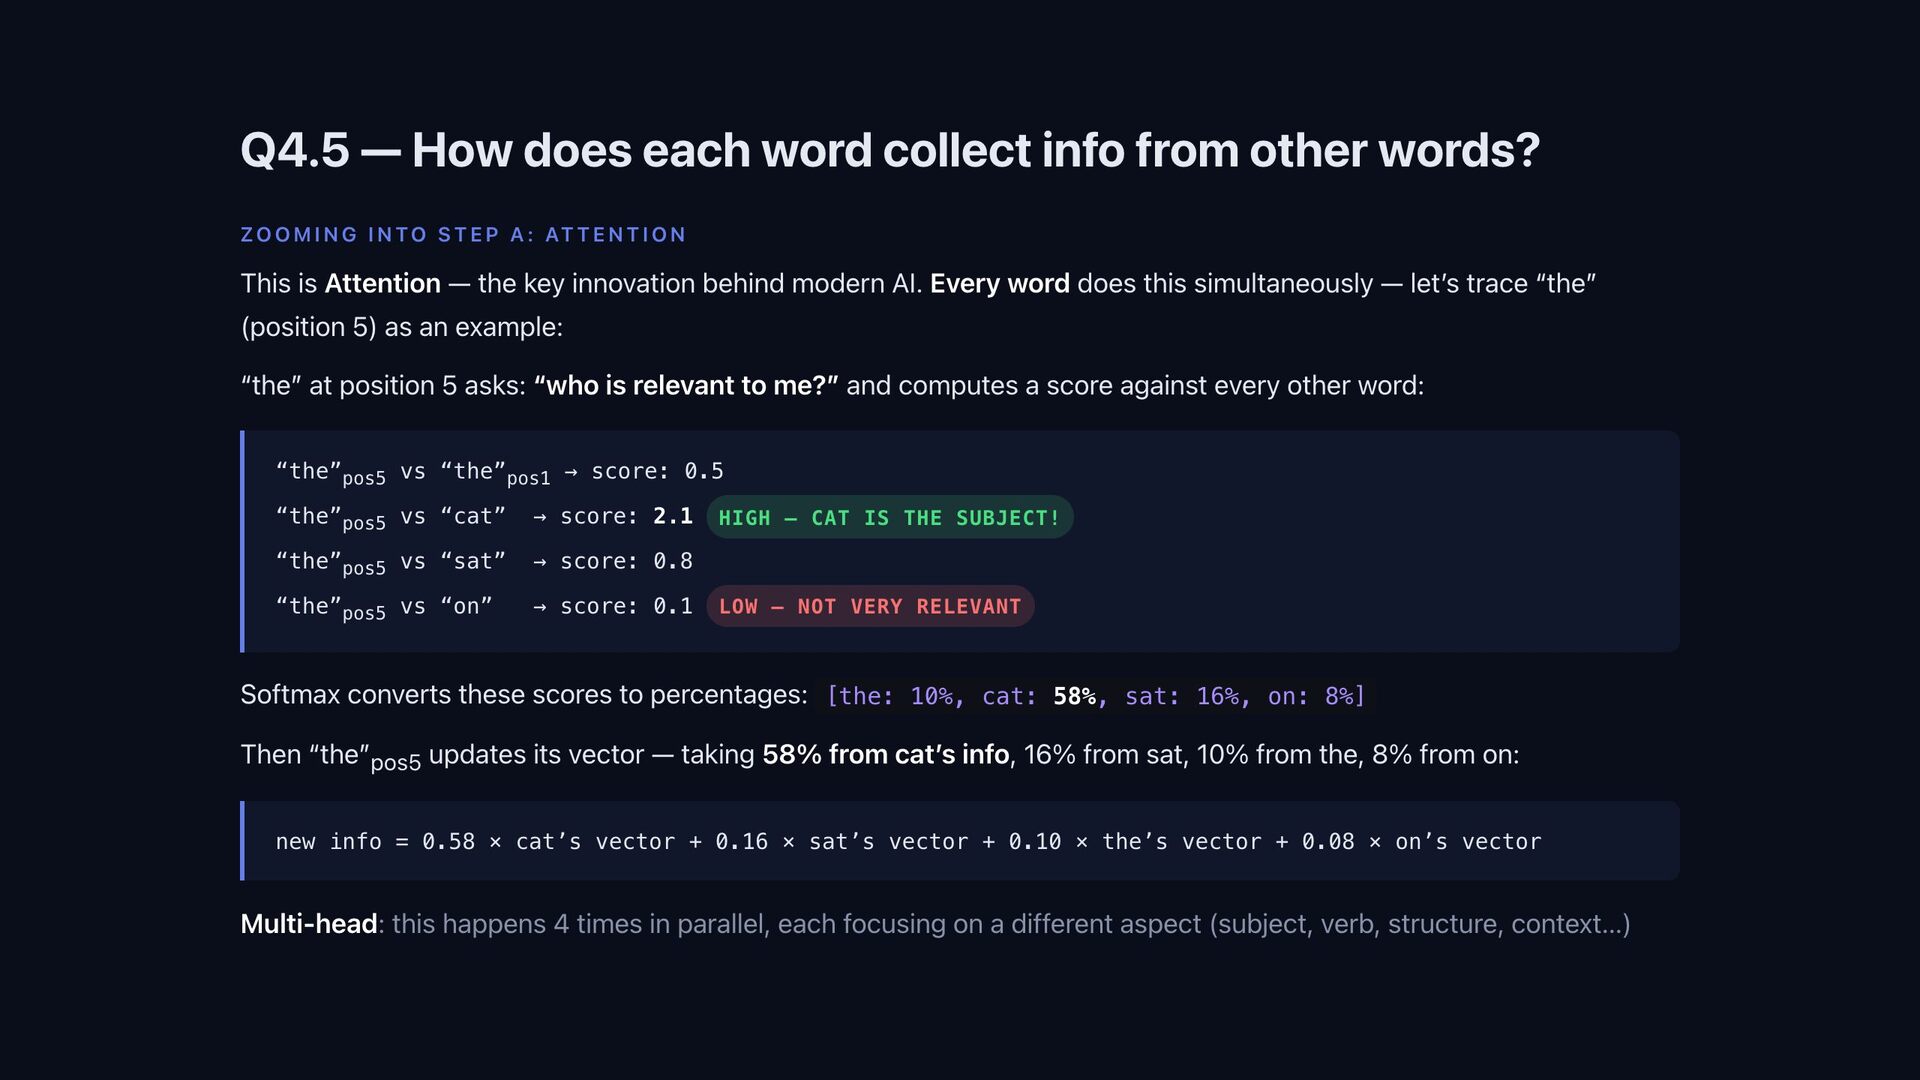
Task: Click the 'sat' score 0.8 line
Action: pyautogui.click(x=484, y=562)
